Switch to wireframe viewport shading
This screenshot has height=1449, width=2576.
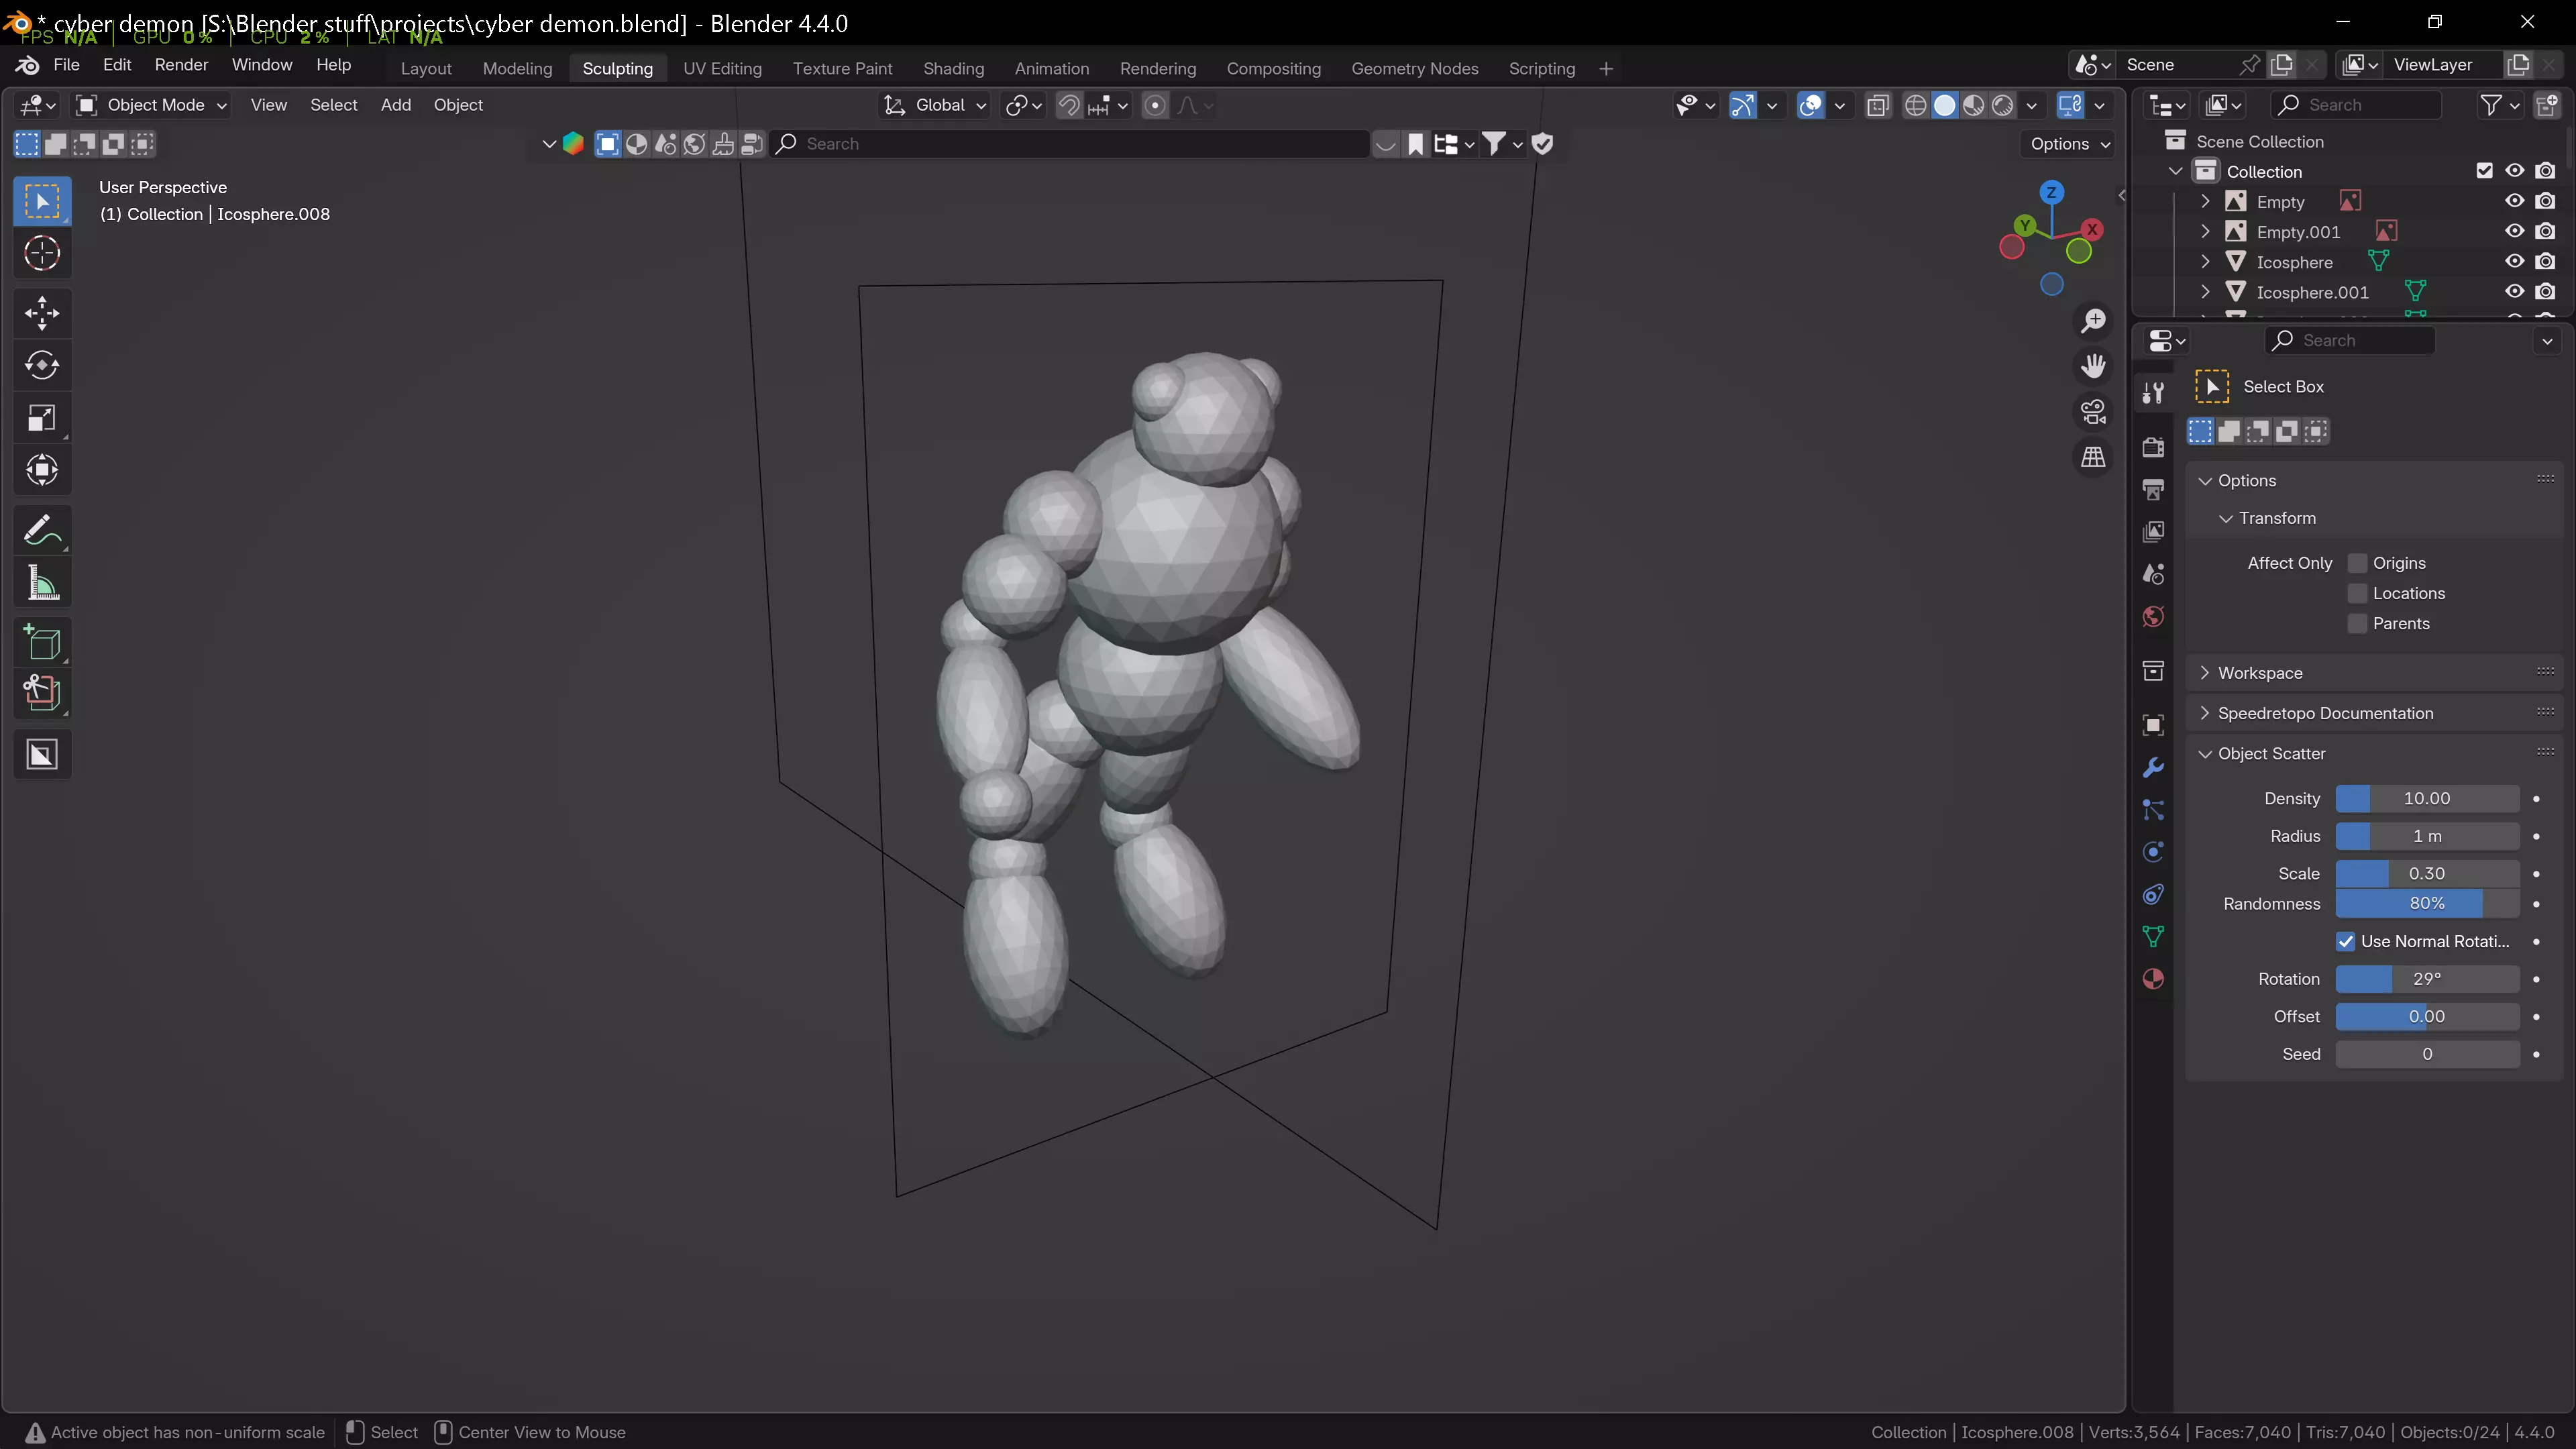tap(1915, 105)
